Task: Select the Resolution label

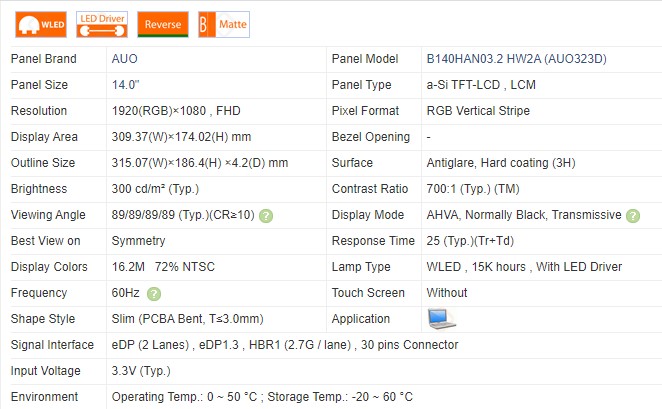Action: pos(39,111)
